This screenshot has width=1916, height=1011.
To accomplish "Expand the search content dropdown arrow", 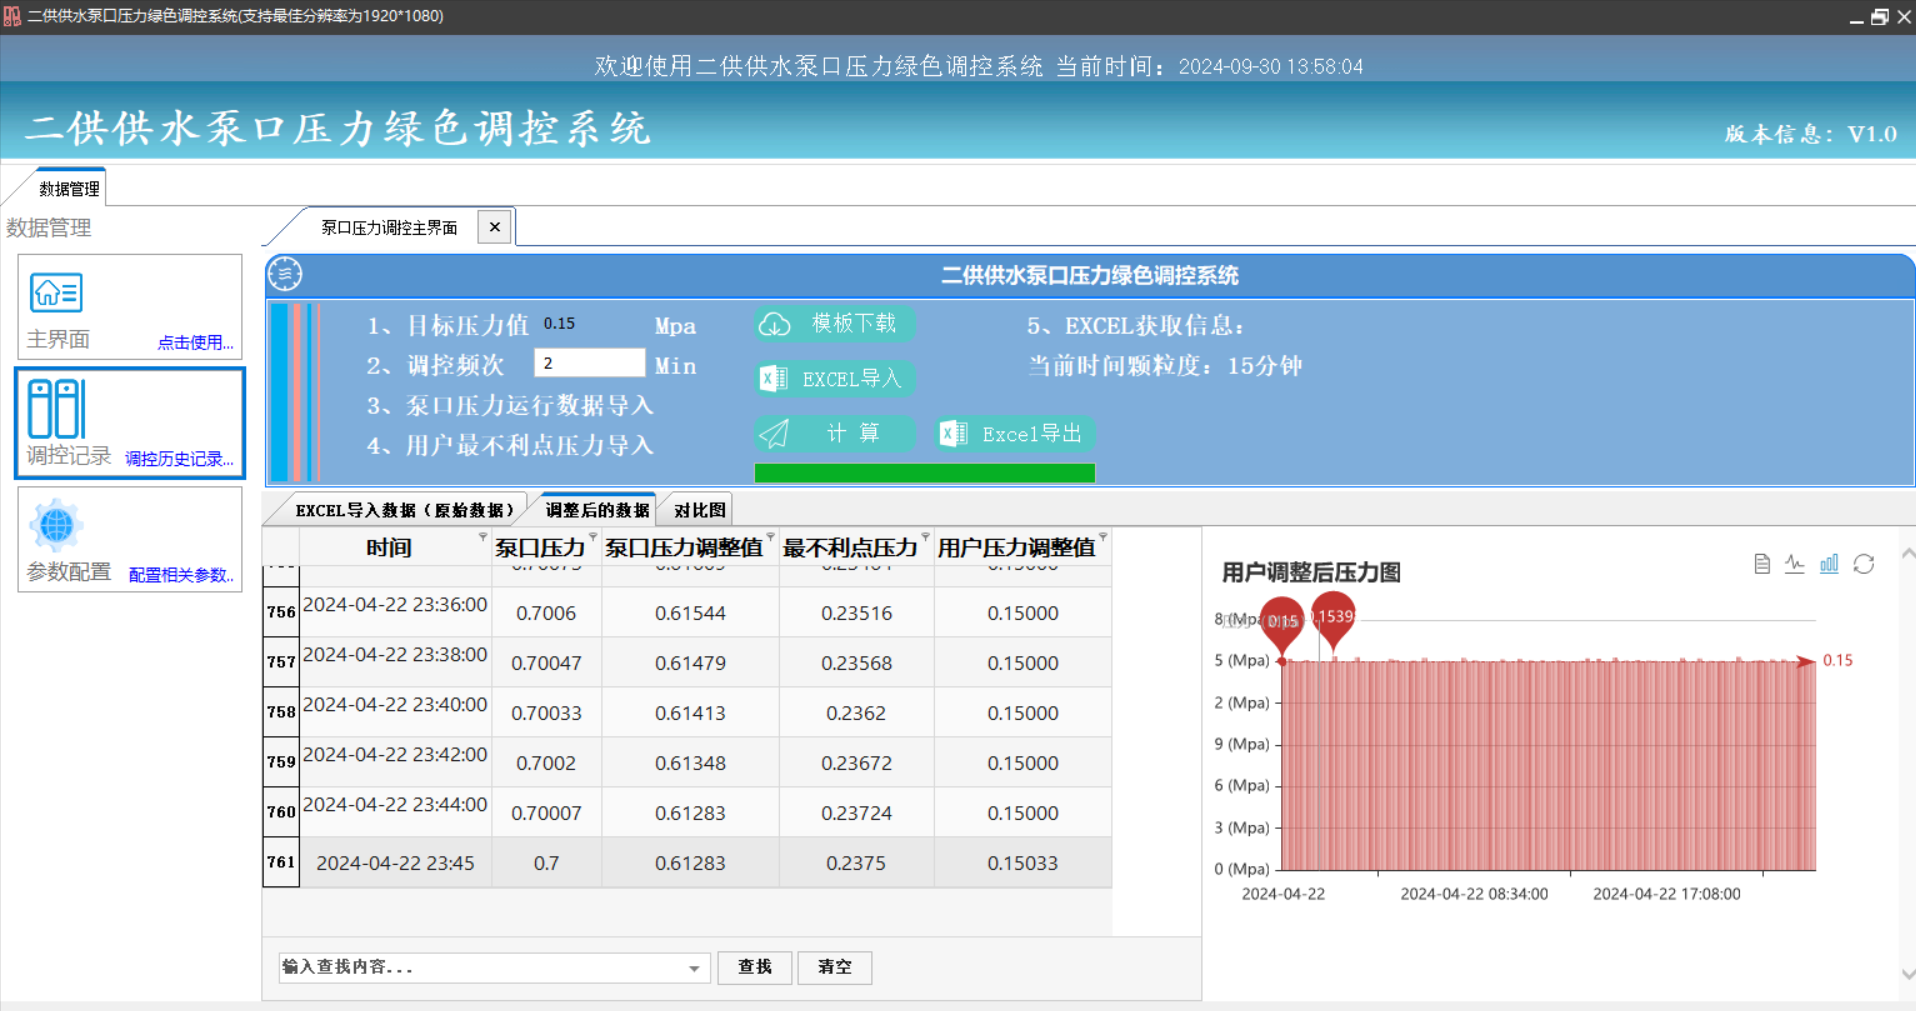I will pyautogui.click(x=694, y=968).
